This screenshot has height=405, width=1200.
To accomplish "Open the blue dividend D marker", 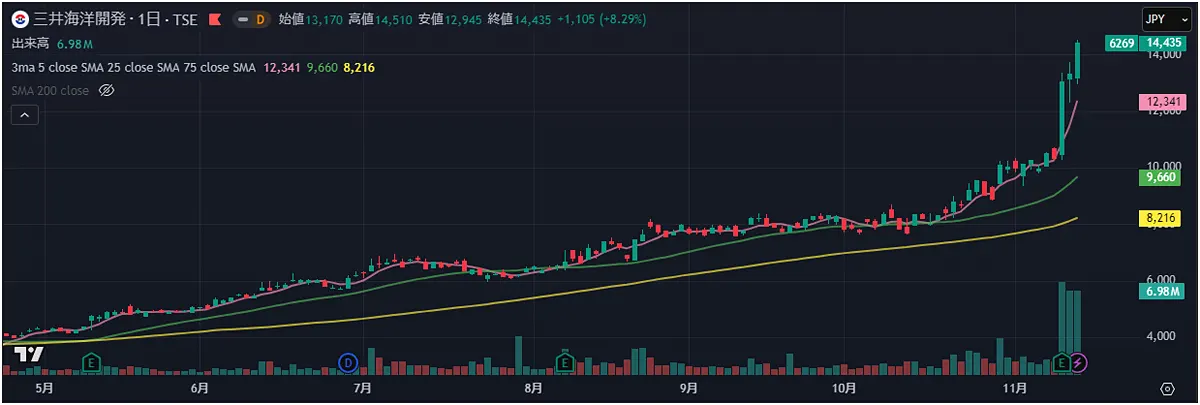I will pos(348,361).
